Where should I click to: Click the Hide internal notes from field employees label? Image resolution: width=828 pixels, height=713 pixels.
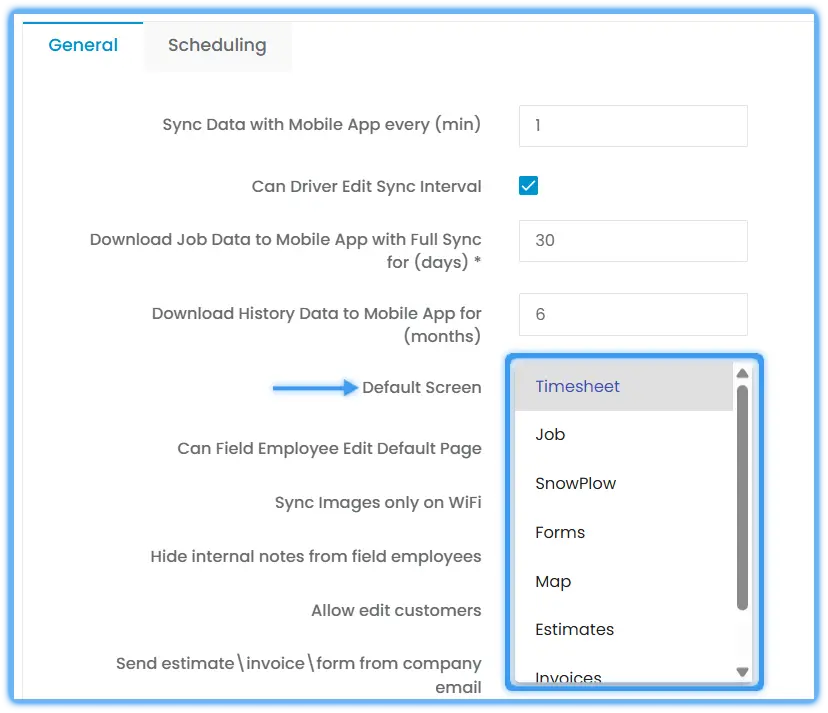tap(316, 556)
